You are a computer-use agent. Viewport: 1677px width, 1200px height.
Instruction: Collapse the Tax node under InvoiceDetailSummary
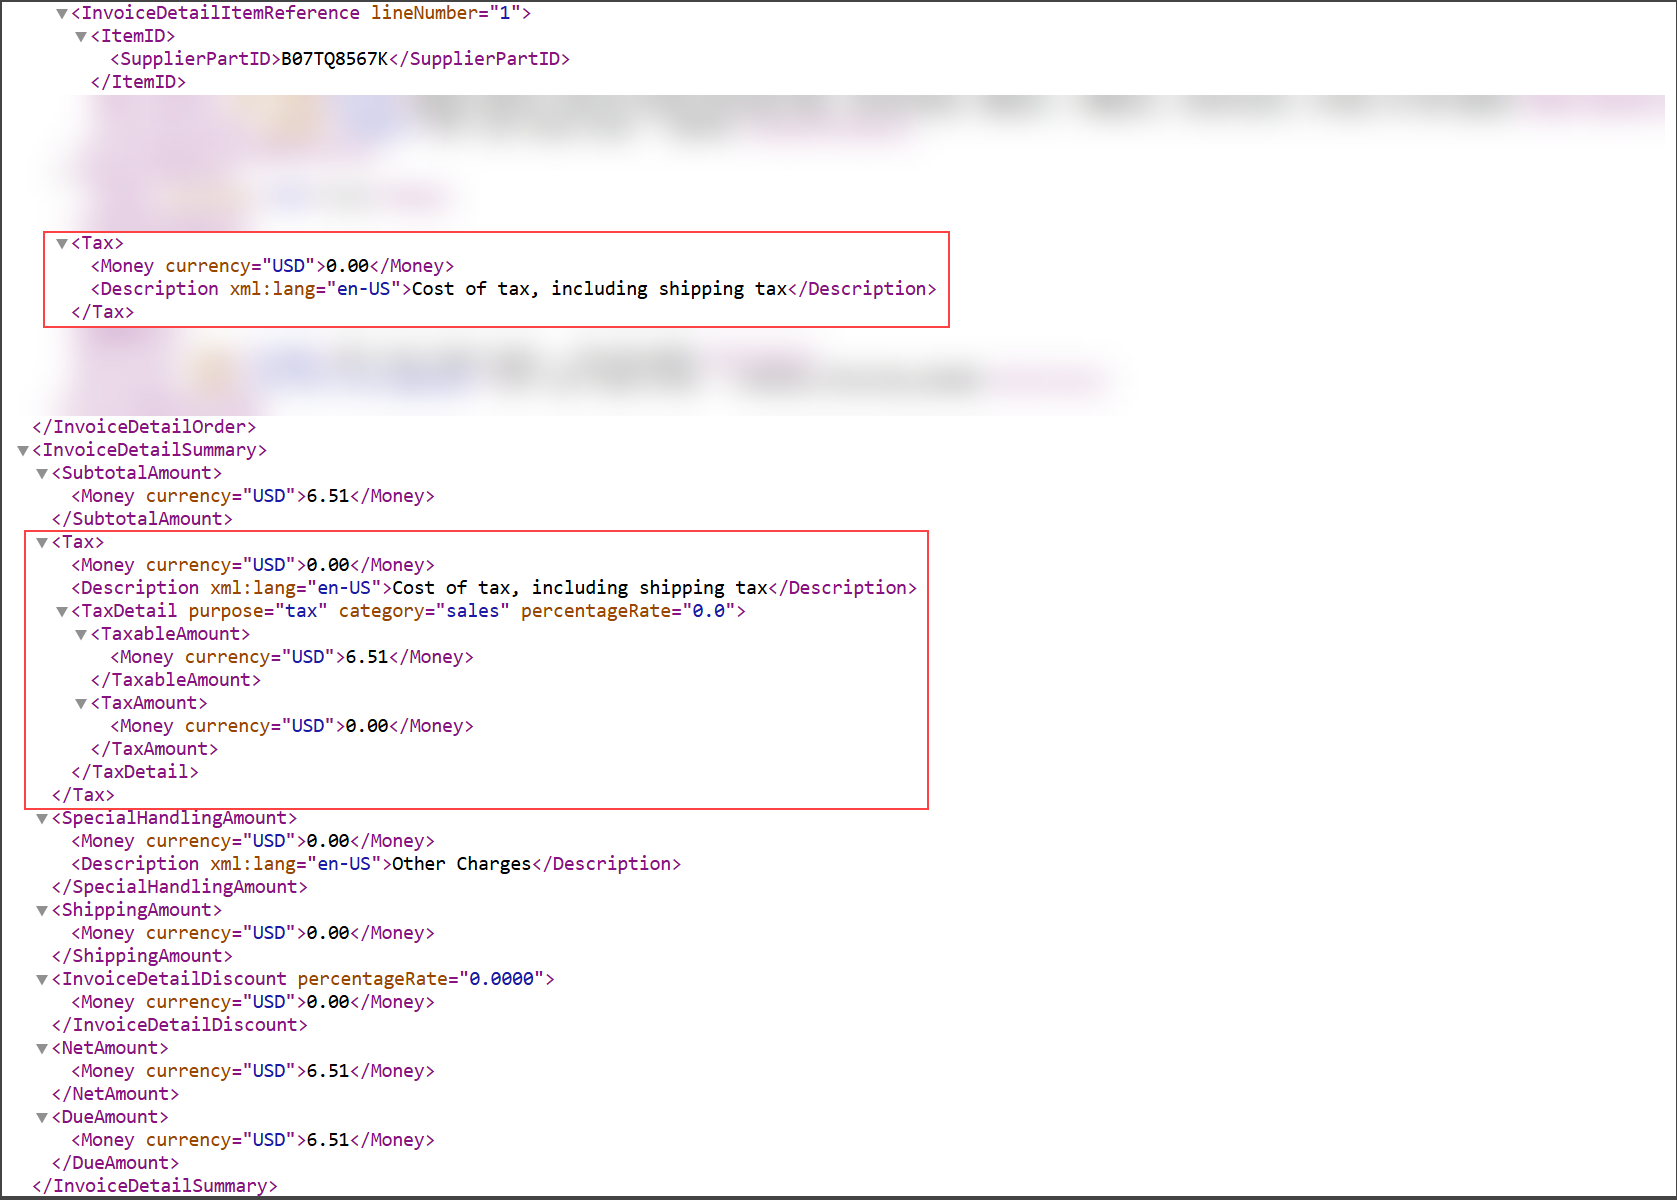pos(42,543)
